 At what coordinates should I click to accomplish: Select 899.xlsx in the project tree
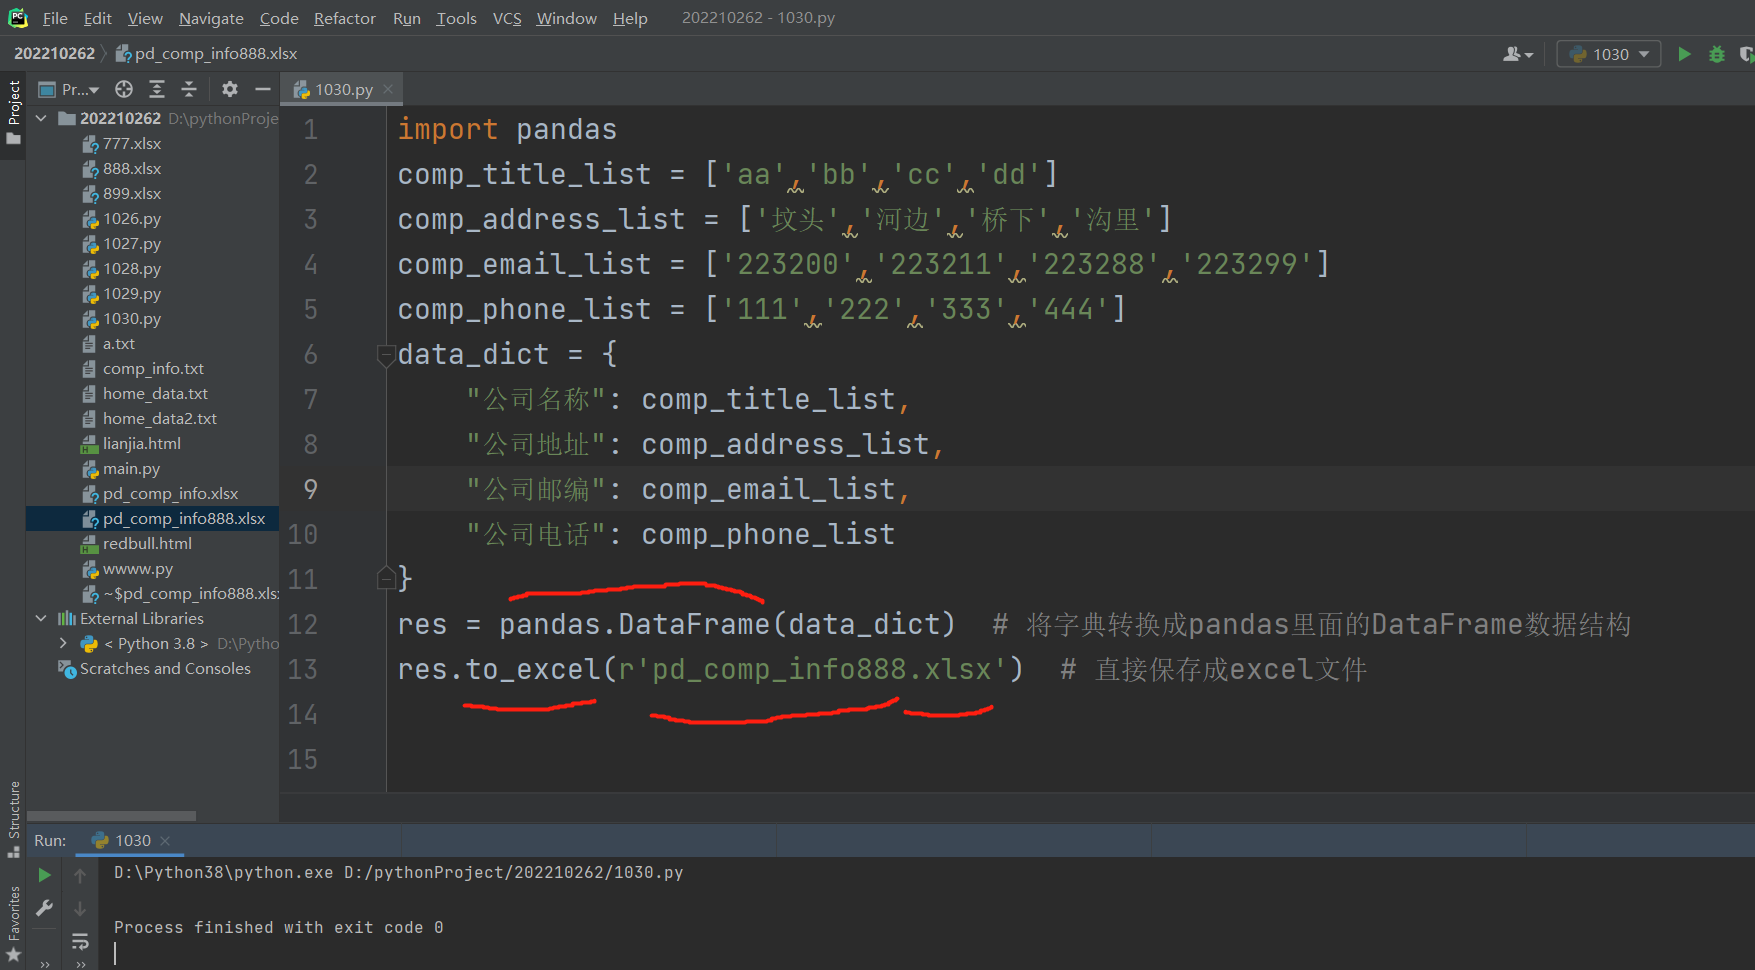pos(131,193)
